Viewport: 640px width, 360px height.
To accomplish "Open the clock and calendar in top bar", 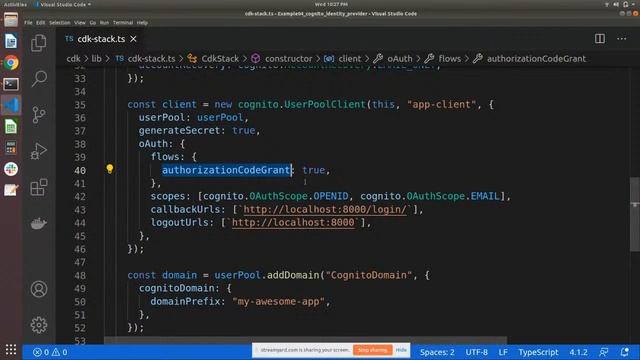I will (331, 4).
